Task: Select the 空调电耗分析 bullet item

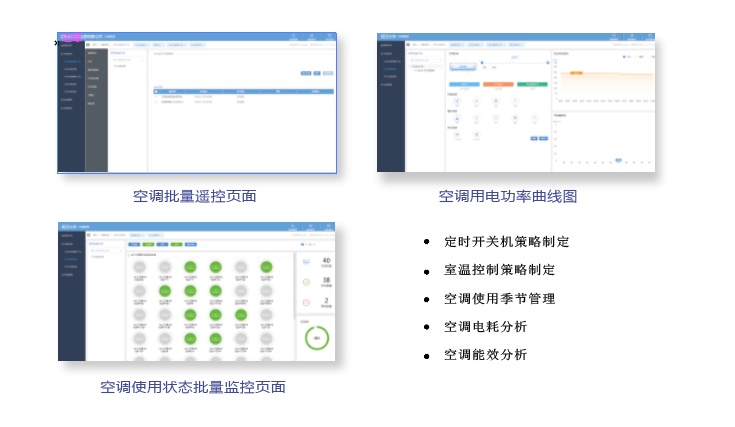Action: pos(485,326)
